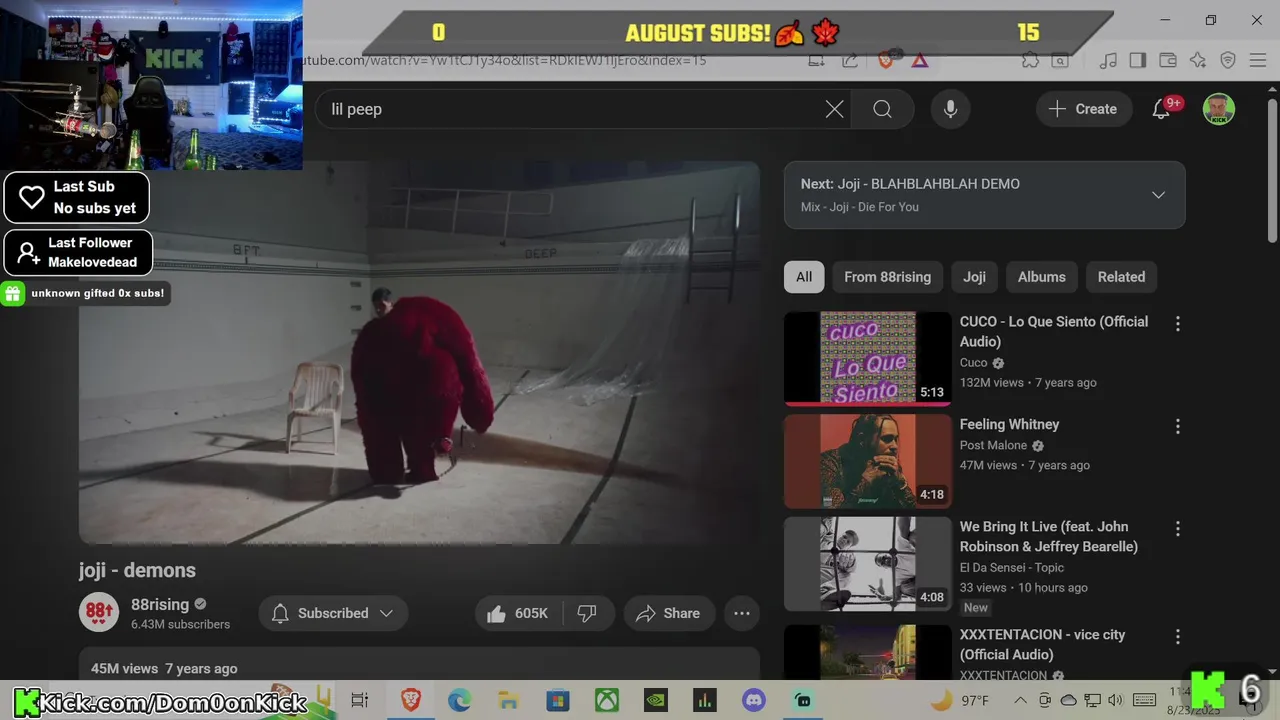Open Feeling Whitney video title
Screen dimensions: 1280x720
pyautogui.click(x=1009, y=424)
